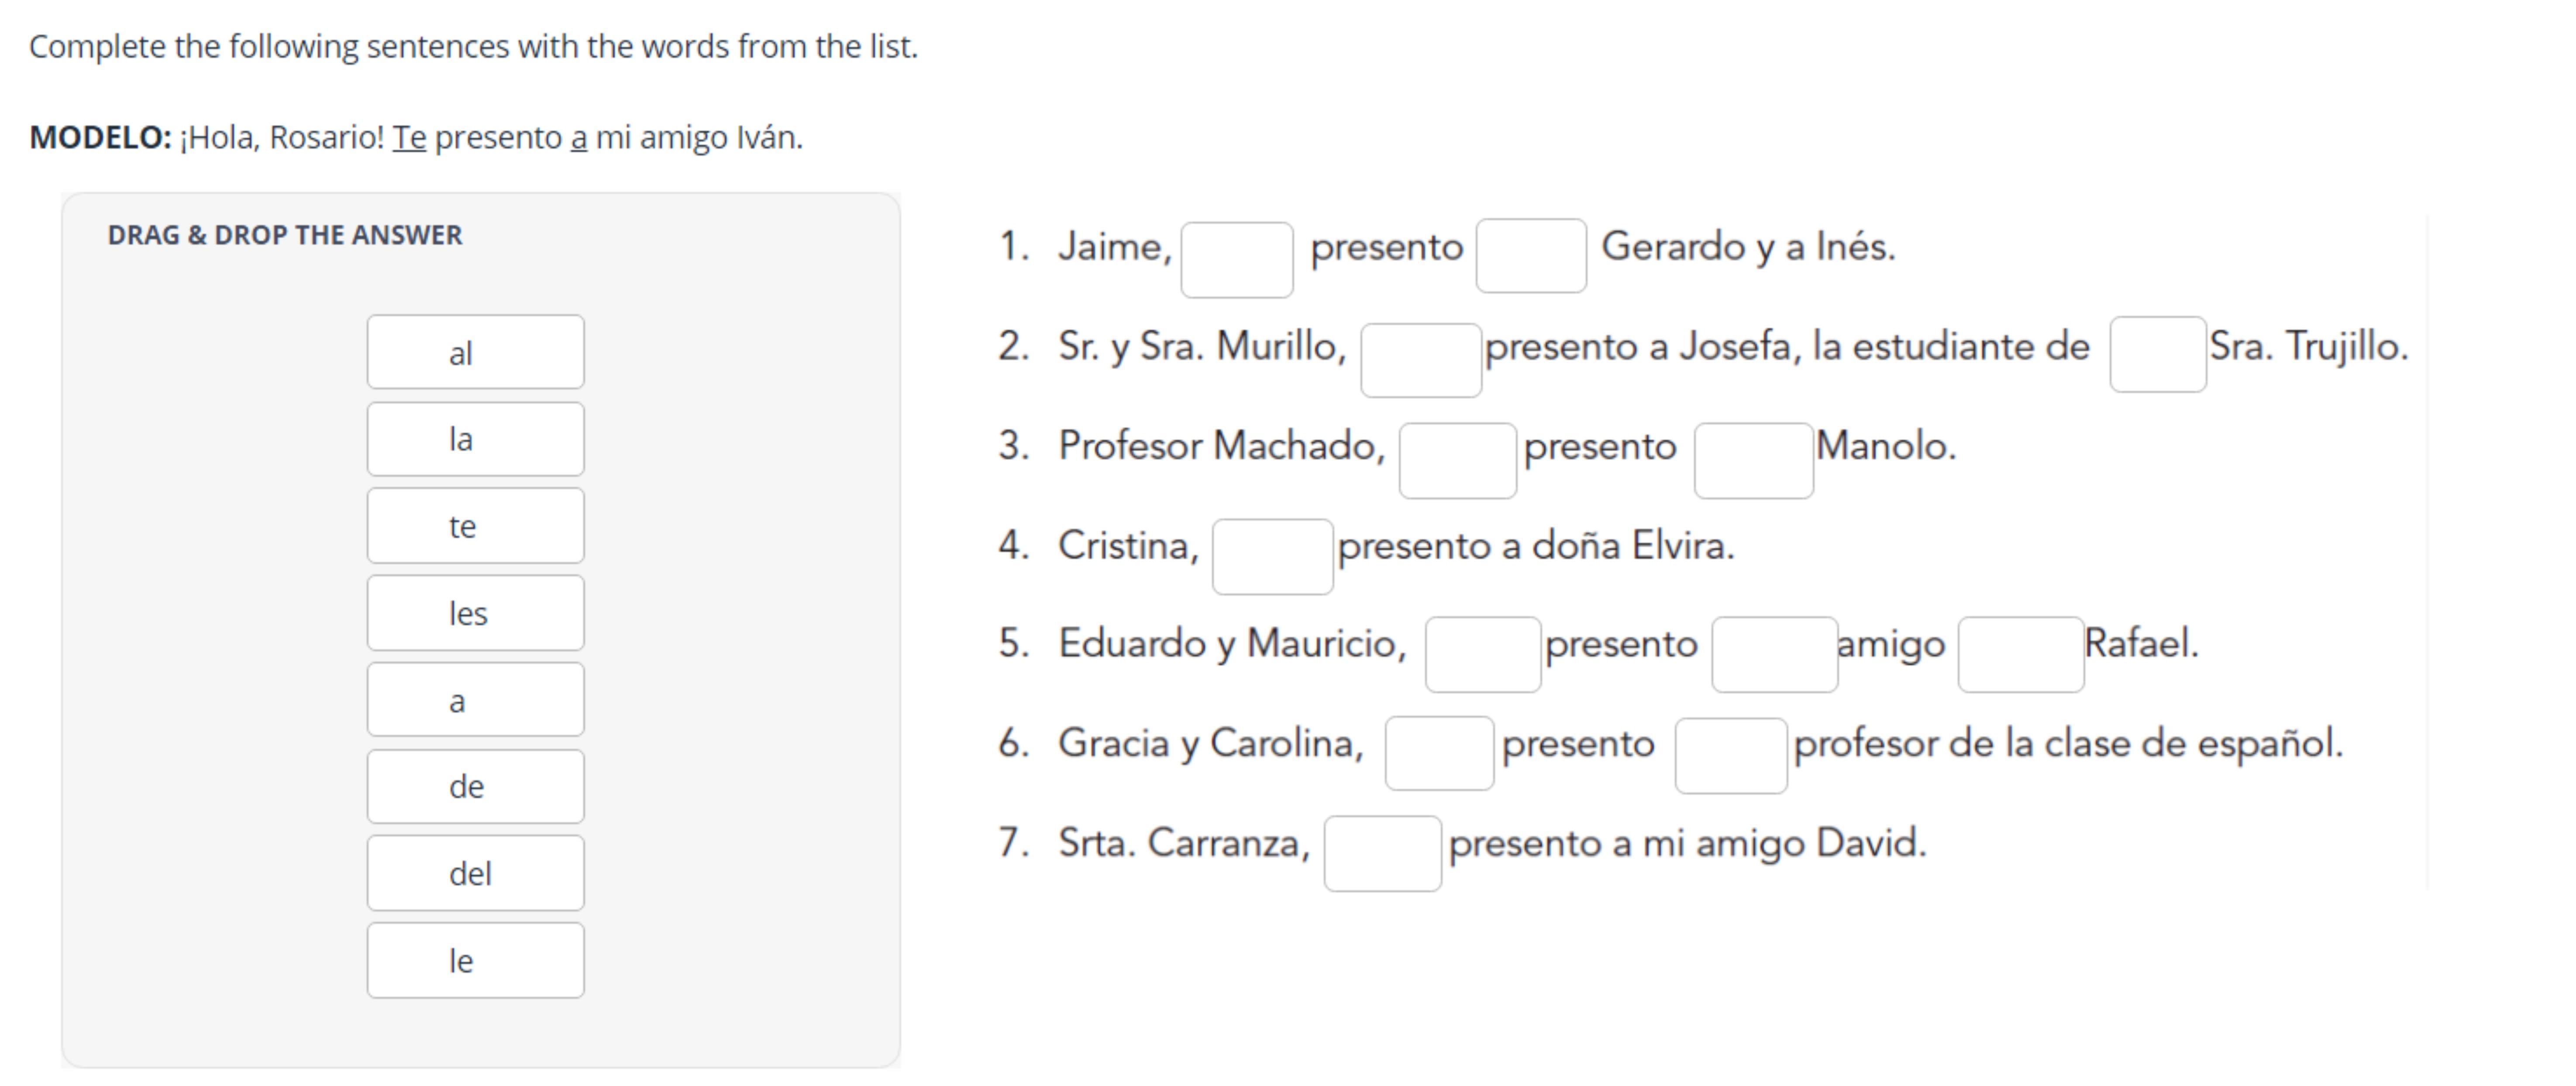Choose the 'de' word tile
The width and height of the screenshot is (2576, 1086).
(475, 787)
